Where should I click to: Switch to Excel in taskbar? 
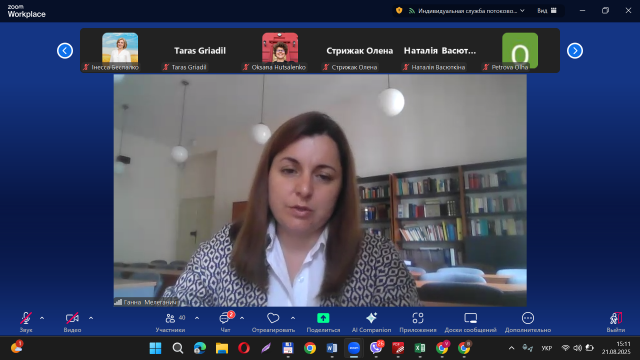[x=420, y=348]
